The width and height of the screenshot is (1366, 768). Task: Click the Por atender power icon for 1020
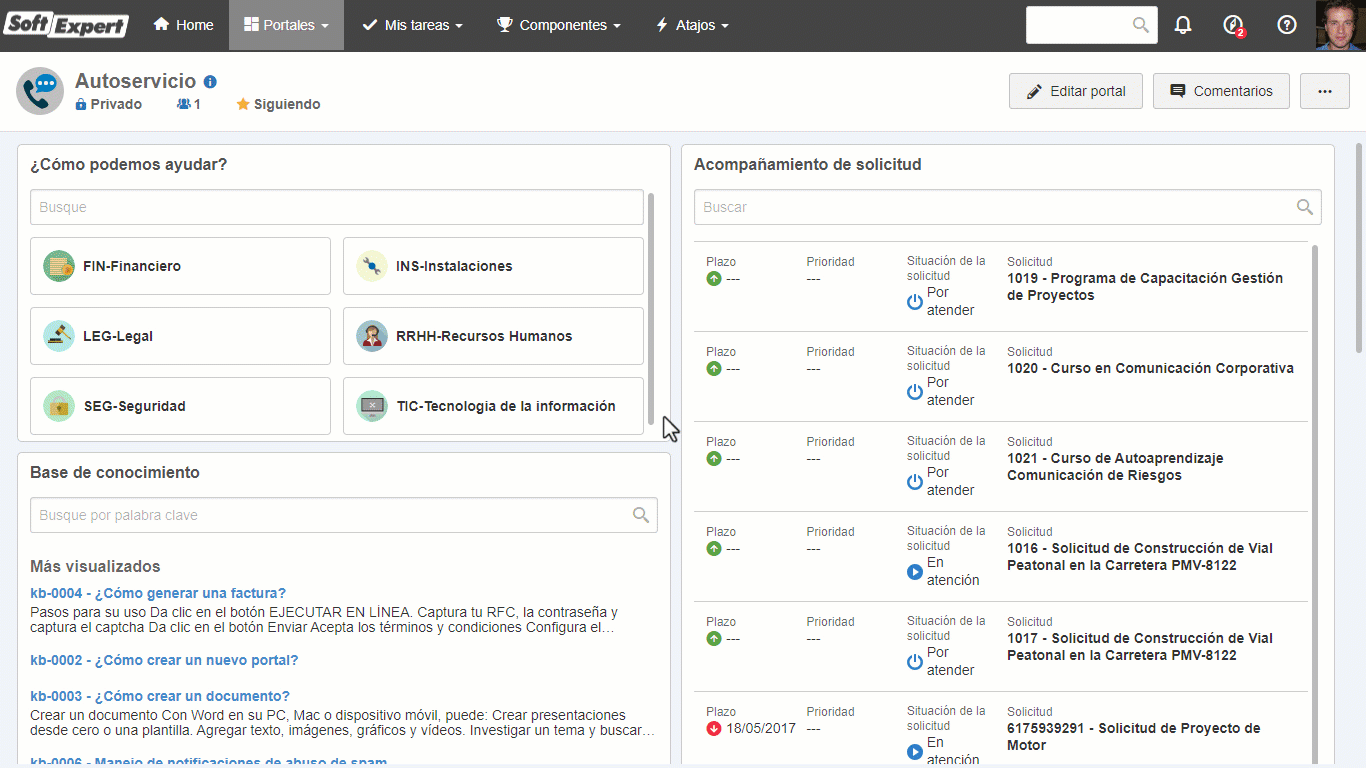(x=915, y=391)
